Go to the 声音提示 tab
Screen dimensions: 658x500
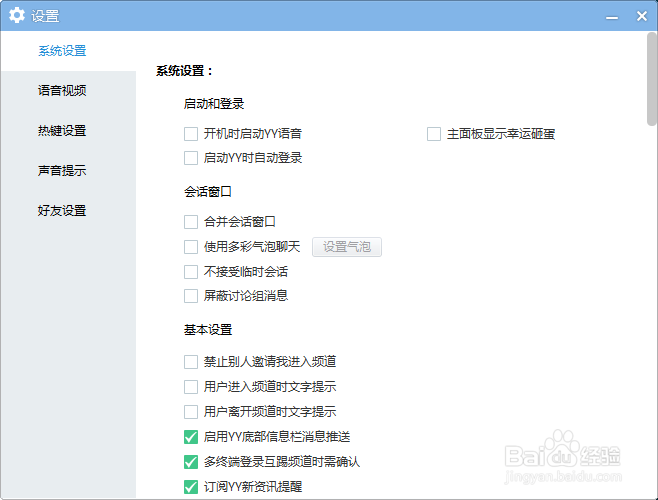62,170
